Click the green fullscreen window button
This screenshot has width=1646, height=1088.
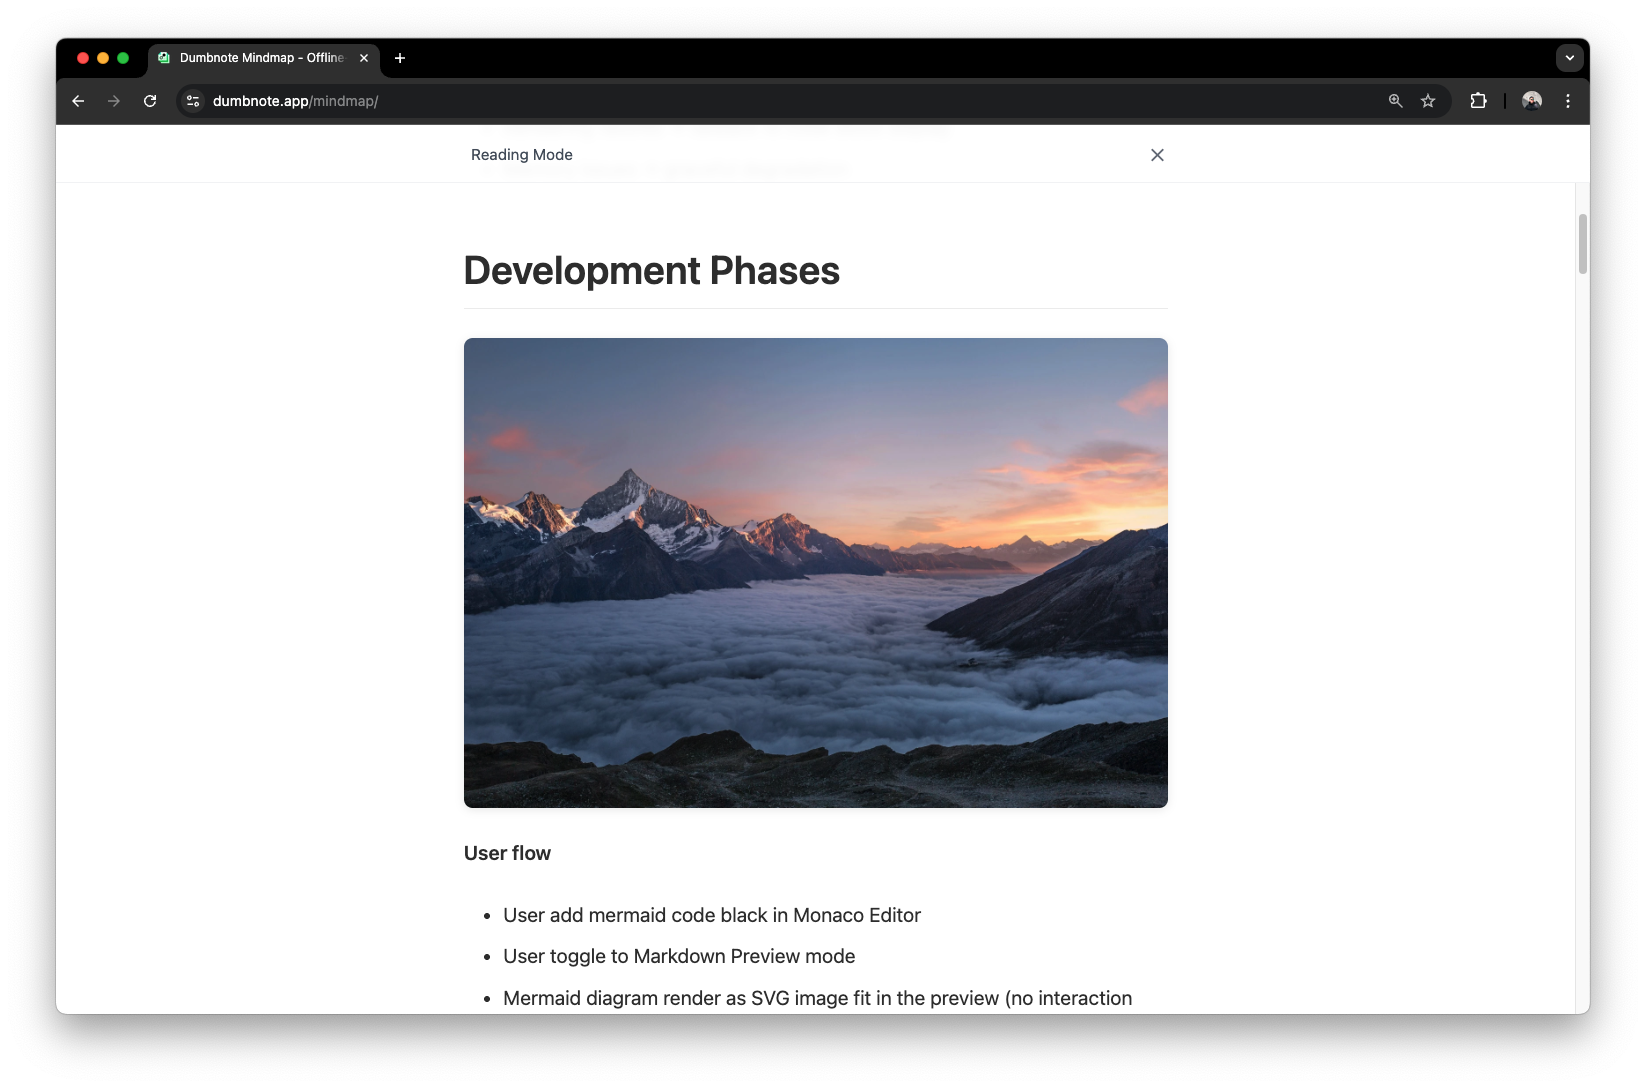[x=123, y=58]
